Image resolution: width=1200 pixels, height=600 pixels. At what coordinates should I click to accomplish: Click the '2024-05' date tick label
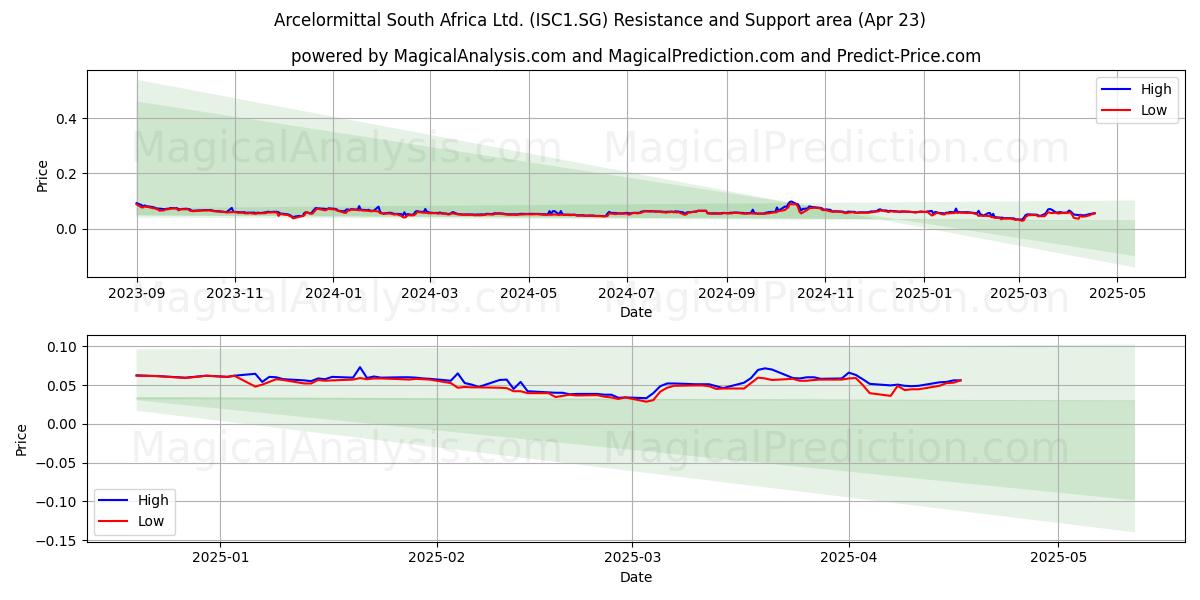528,293
